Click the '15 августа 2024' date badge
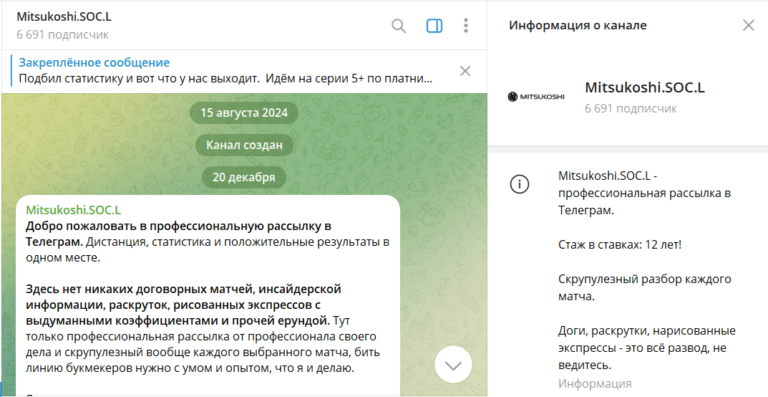 244,113
